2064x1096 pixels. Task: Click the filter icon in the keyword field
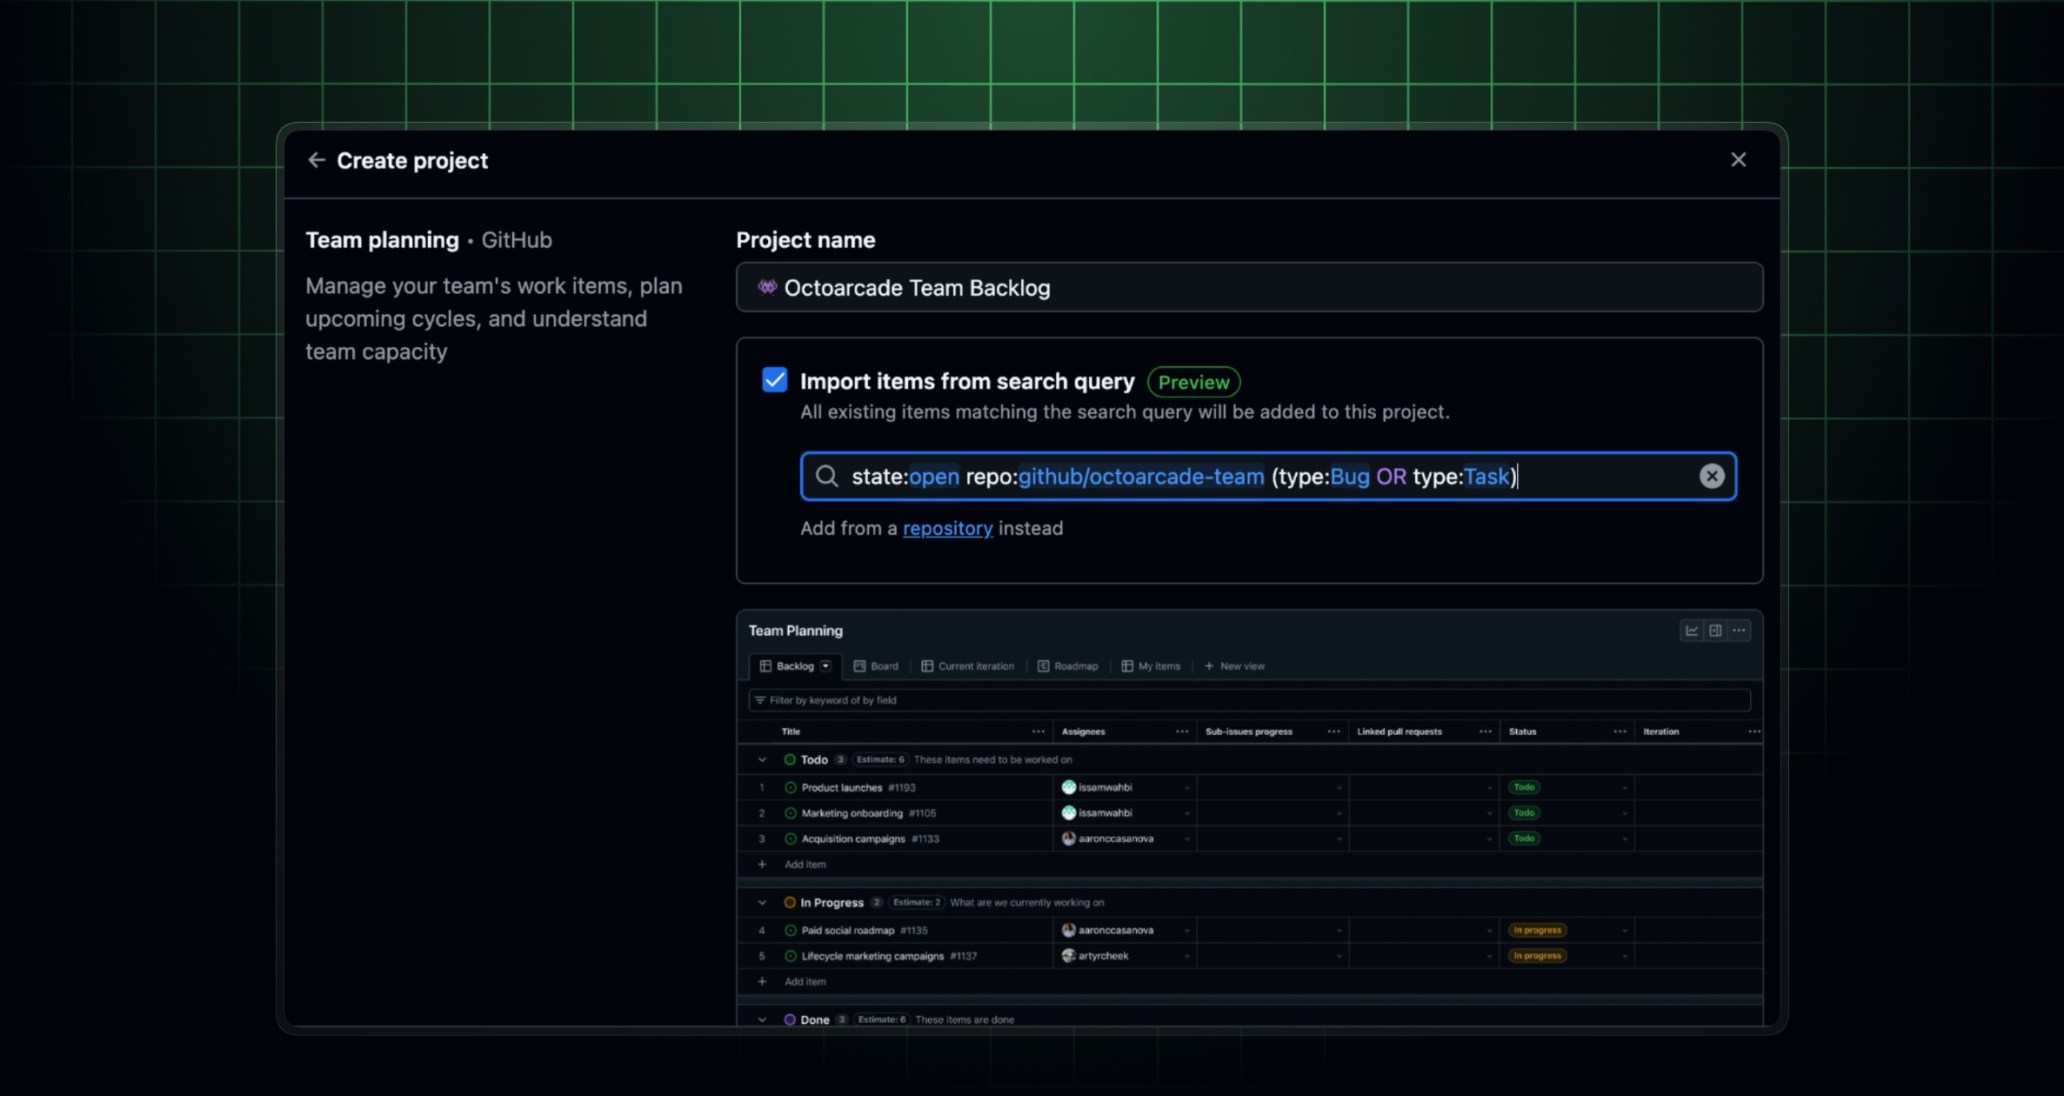(760, 700)
